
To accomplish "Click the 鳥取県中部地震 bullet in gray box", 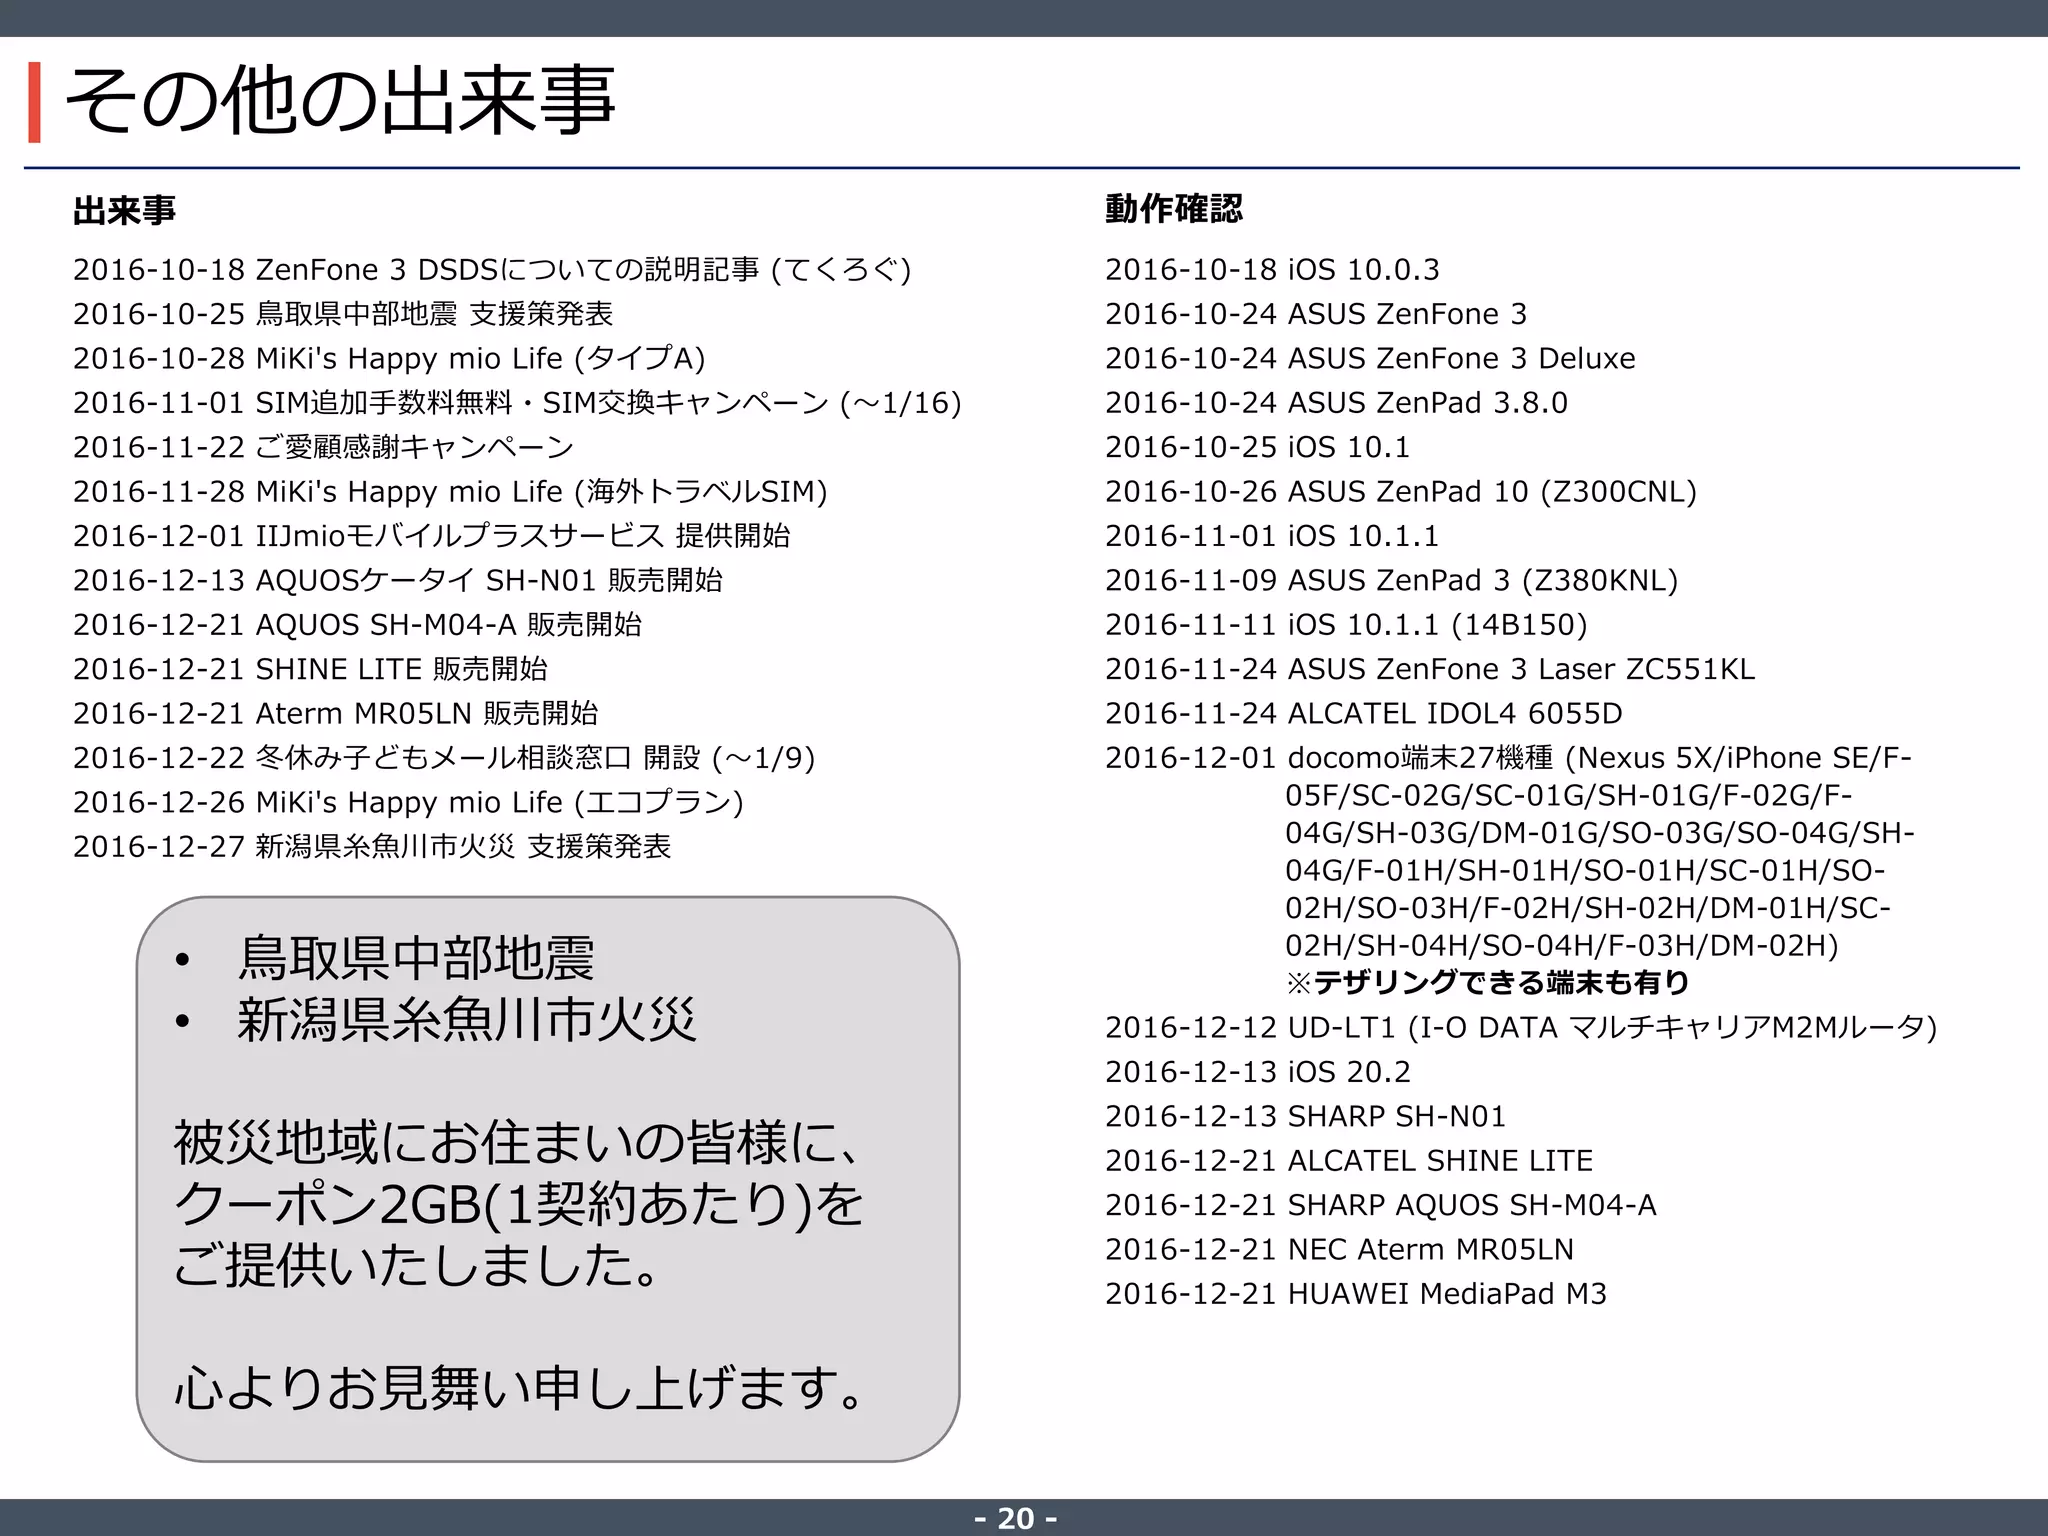I will coord(414,958).
